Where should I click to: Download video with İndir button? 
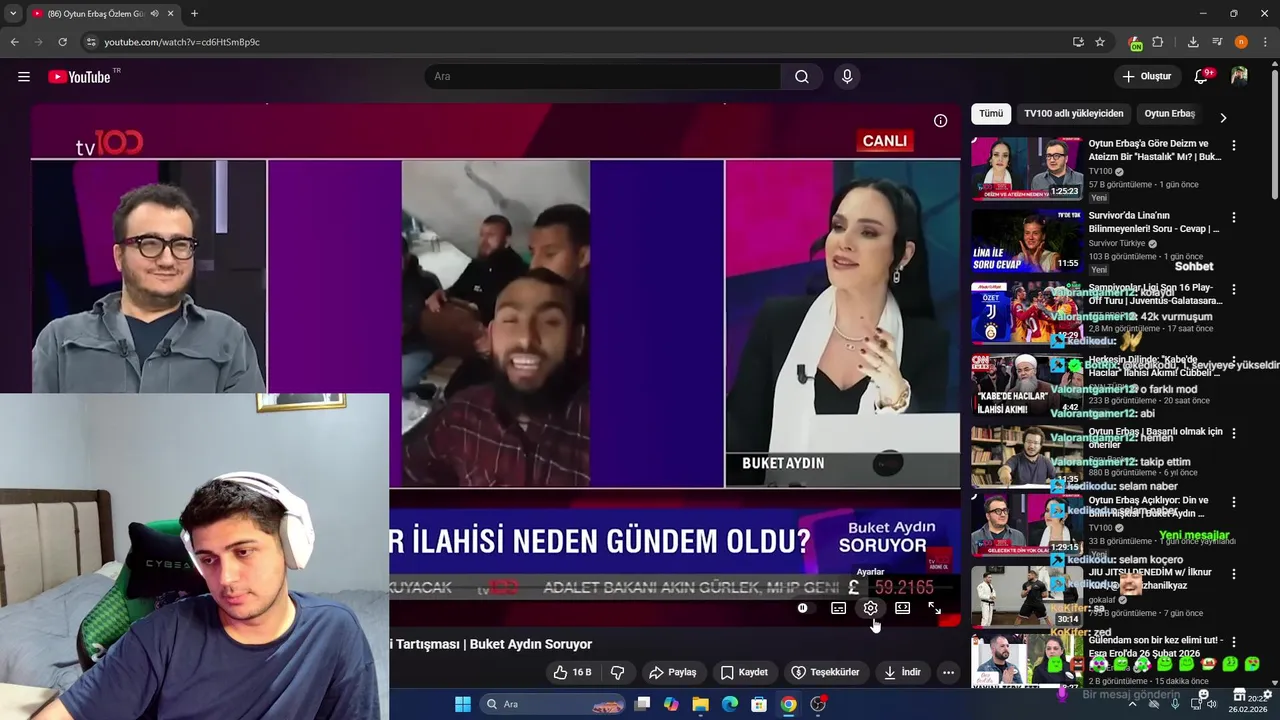click(x=902, y=672)
